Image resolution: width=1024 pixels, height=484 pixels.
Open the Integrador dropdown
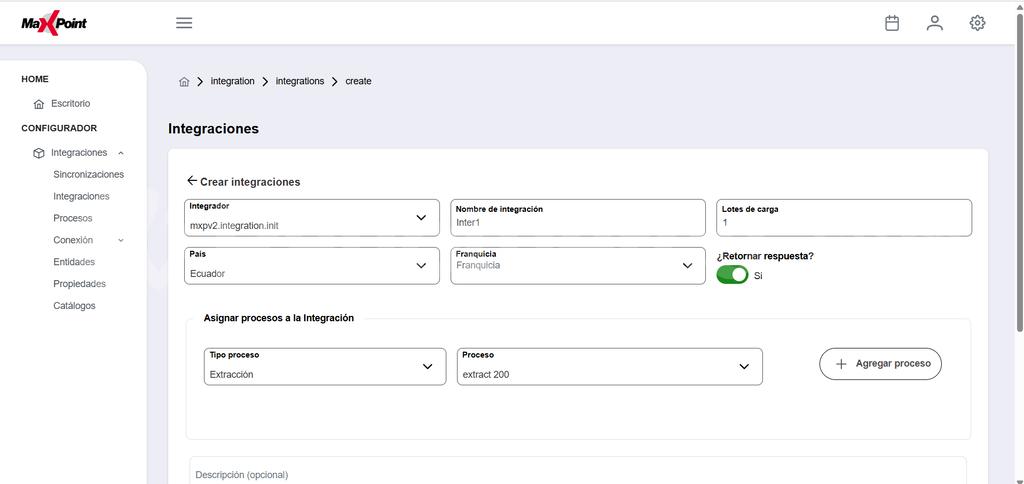click(x=312, y=218)
